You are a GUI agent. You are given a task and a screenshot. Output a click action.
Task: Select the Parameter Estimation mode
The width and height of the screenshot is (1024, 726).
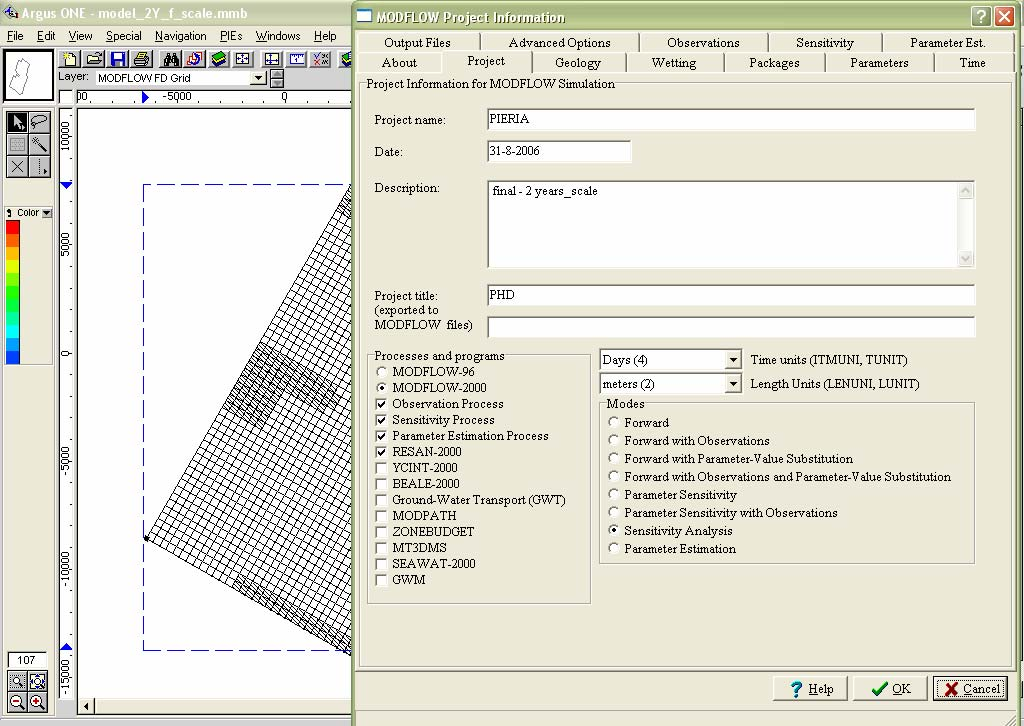click(613, 548)
